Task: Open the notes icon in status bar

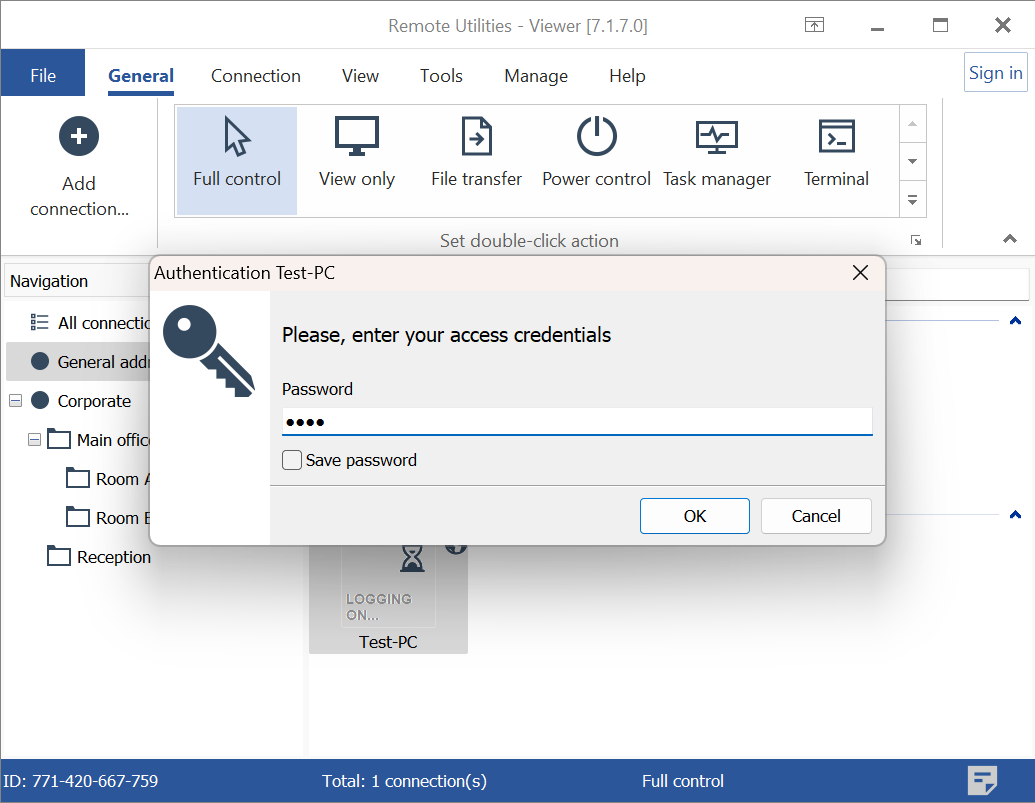Action: click(x=983, y=781)
